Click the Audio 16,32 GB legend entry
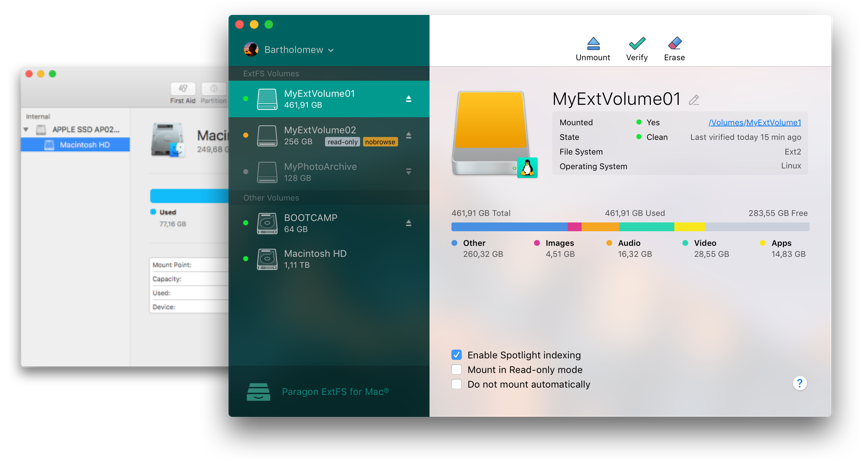 [629, 249]
